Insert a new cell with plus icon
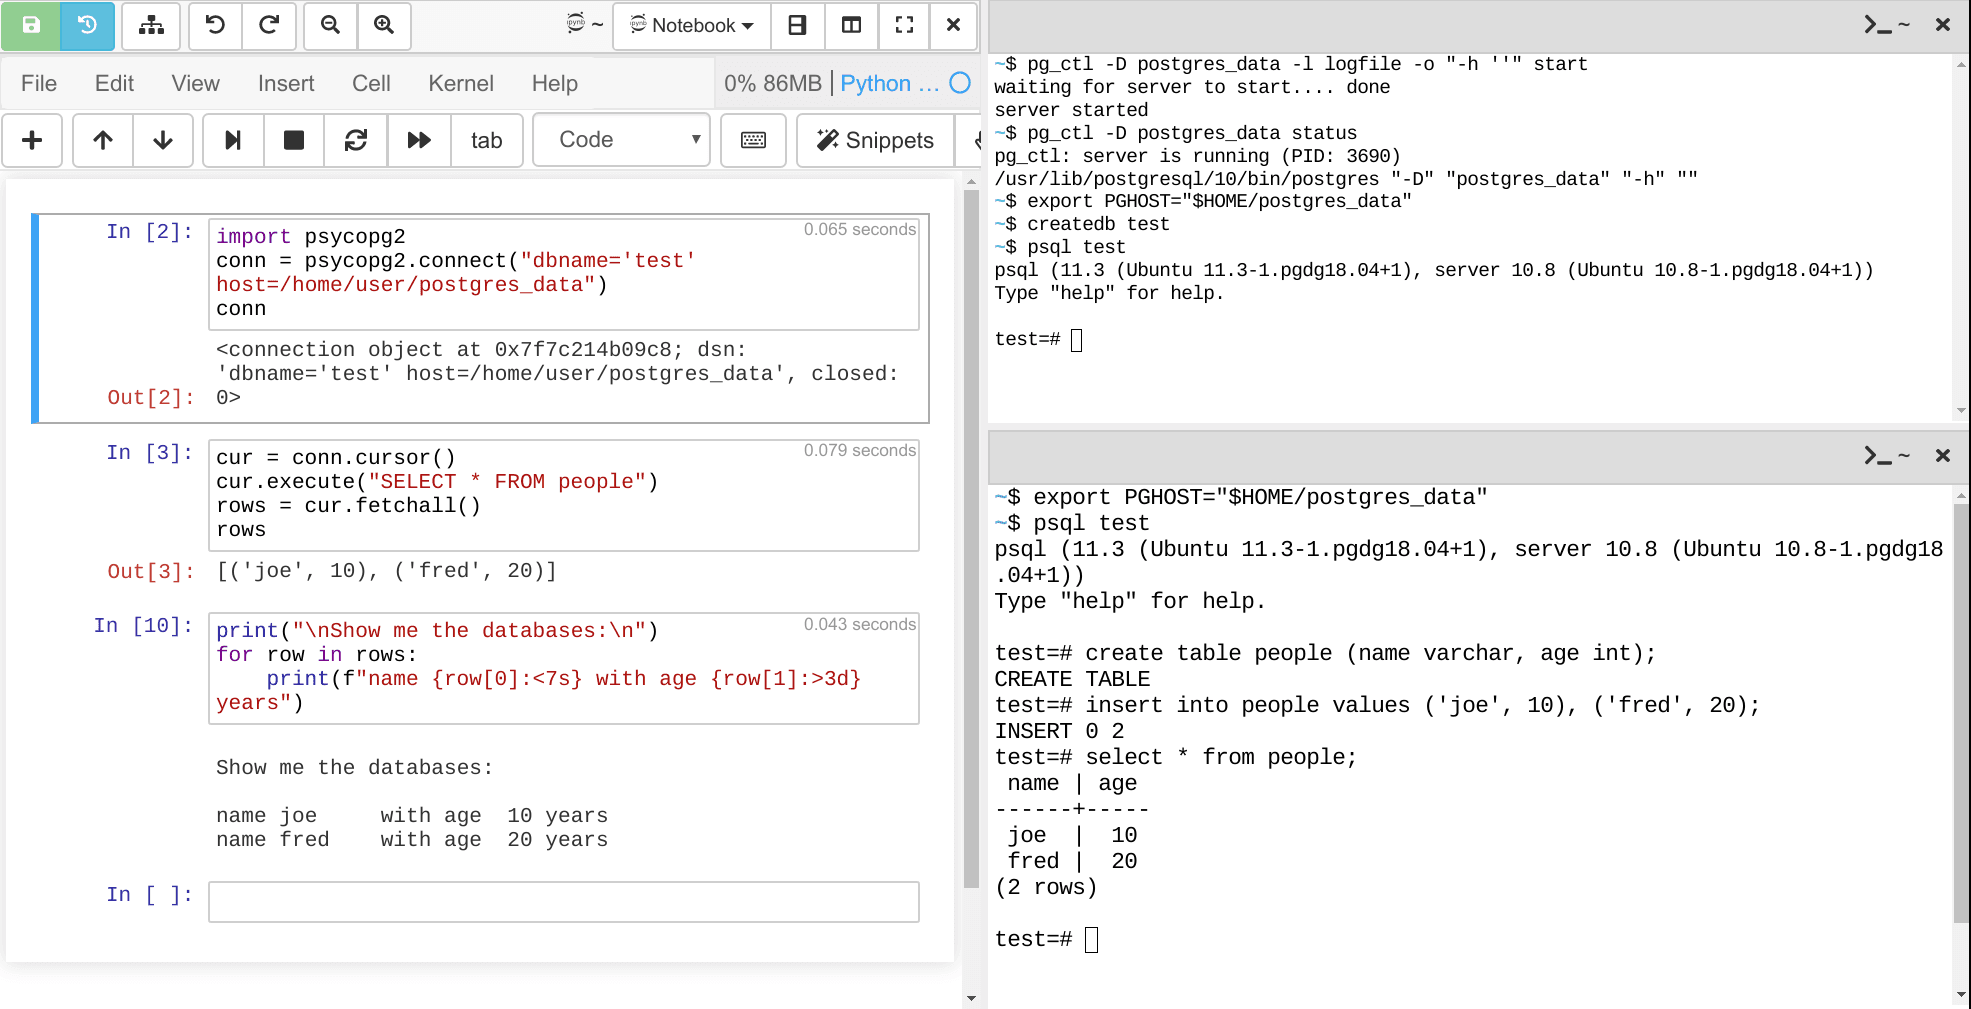1971x1009 pixels. click(32, 140)
